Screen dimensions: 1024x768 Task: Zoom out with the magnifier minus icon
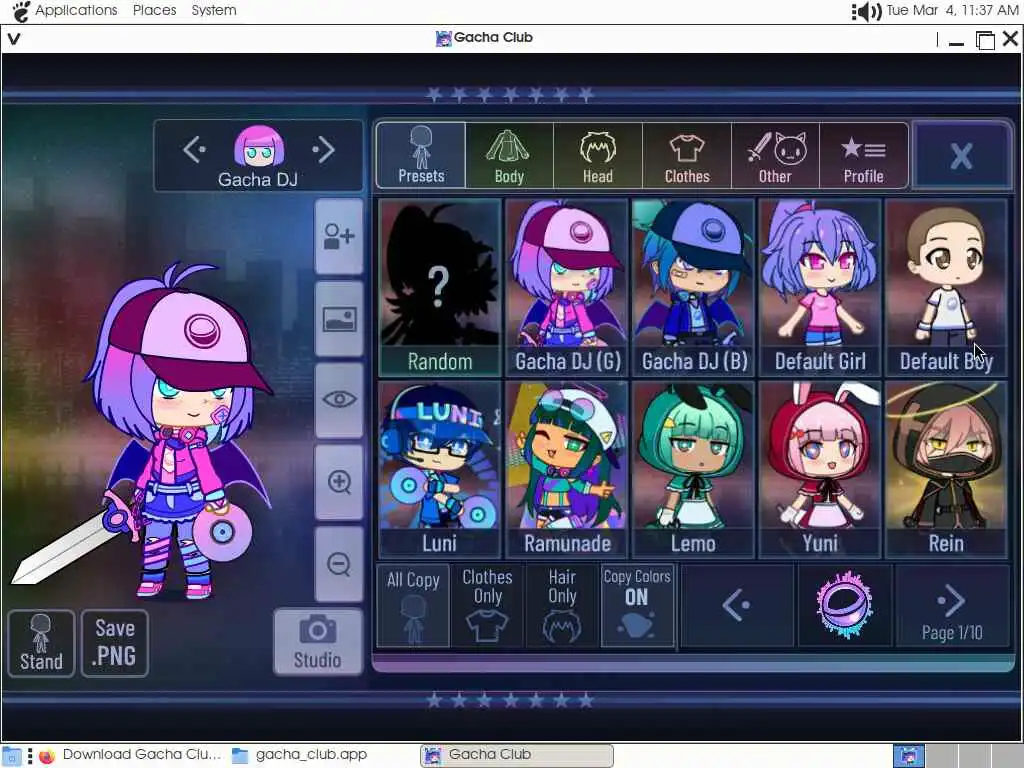coord(339,564)
